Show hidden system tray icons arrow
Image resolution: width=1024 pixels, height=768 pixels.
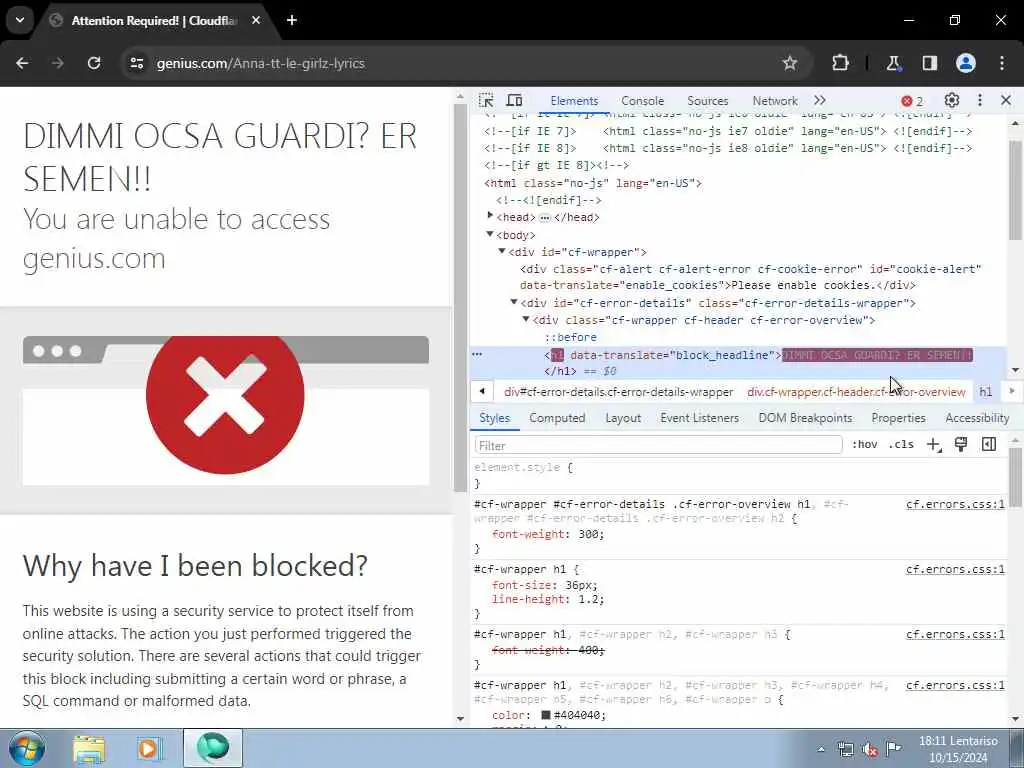[821, 749]
